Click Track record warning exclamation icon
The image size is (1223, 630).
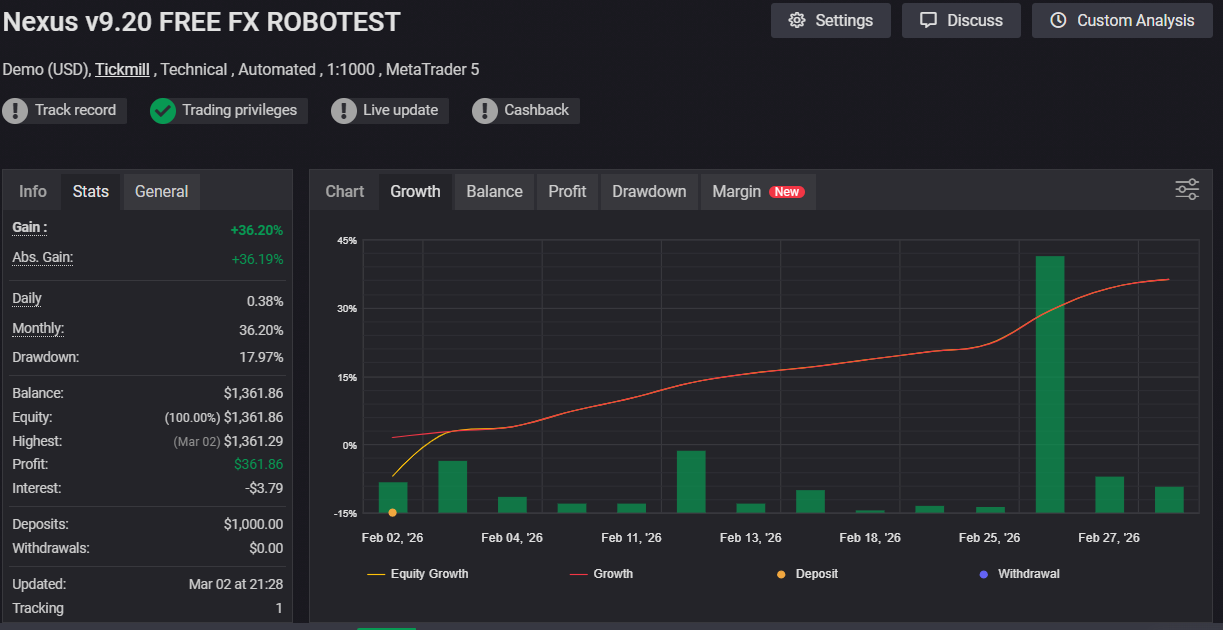[15, 111]
